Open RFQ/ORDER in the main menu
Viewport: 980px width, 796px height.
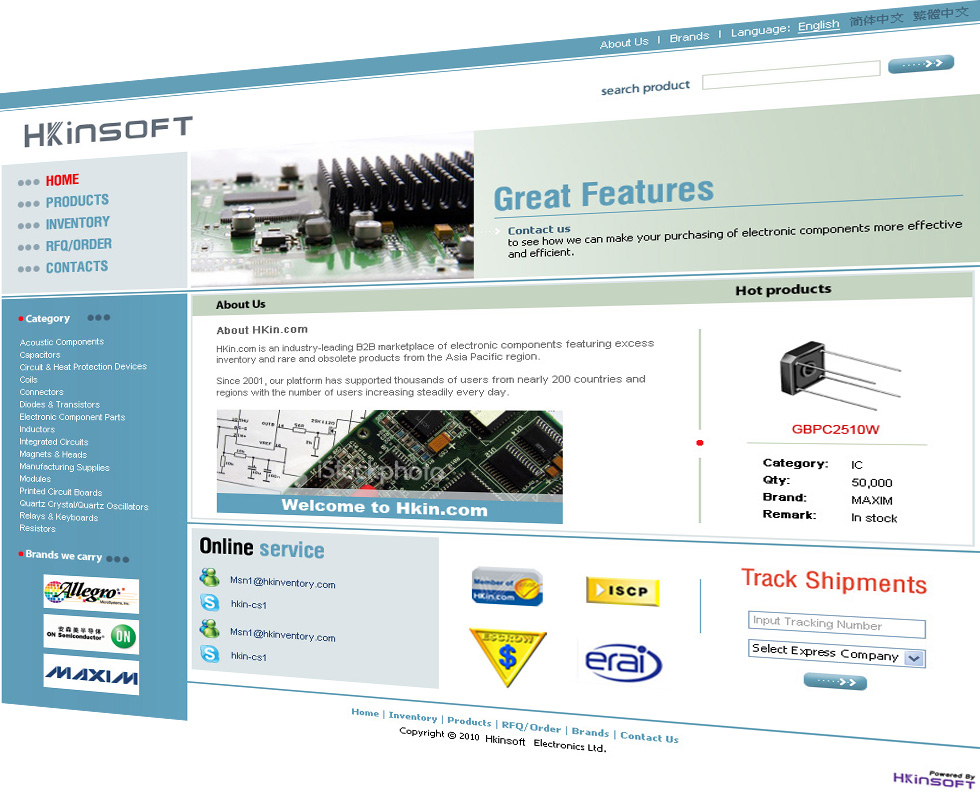(x=79, y=245)
